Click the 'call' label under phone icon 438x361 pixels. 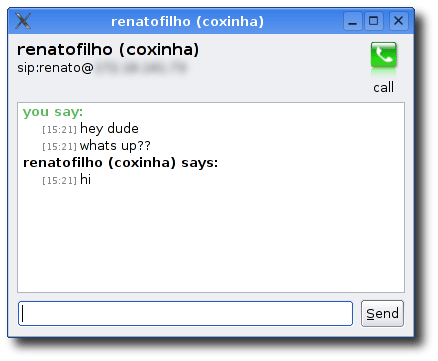point(383,87)
